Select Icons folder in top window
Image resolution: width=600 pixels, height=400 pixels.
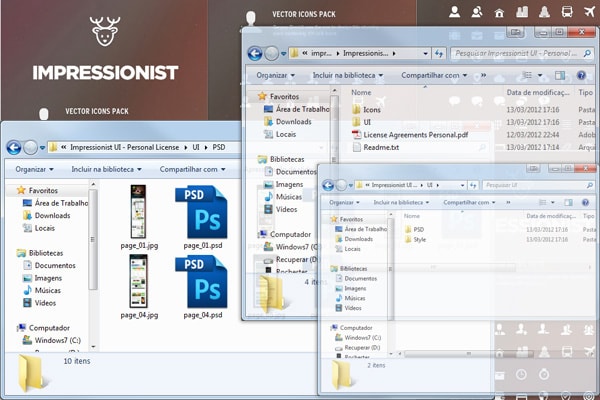(x=366, y=110)
